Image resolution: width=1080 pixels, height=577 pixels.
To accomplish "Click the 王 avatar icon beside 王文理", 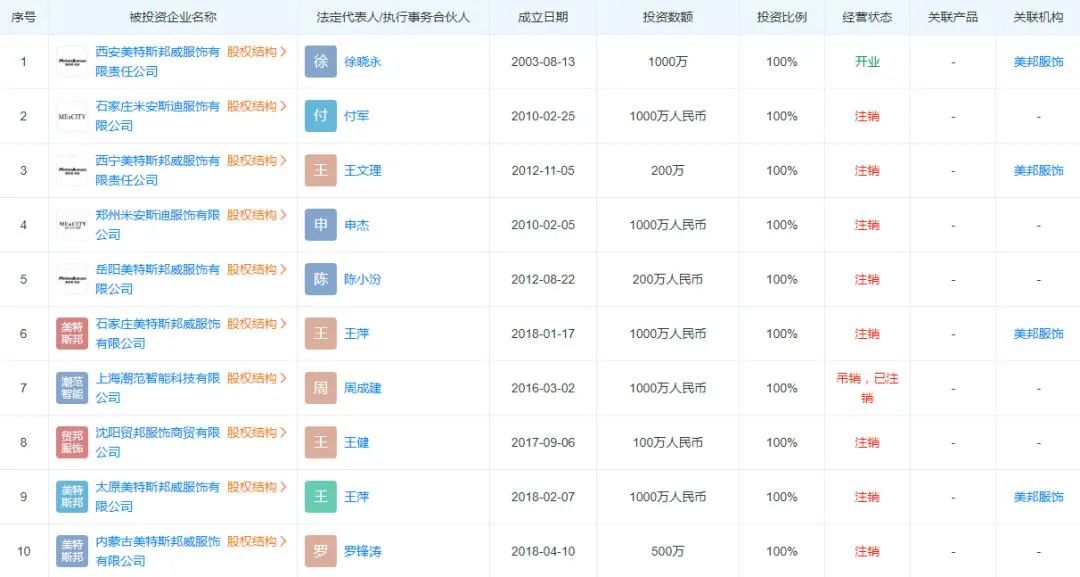I will click(320, 170).
